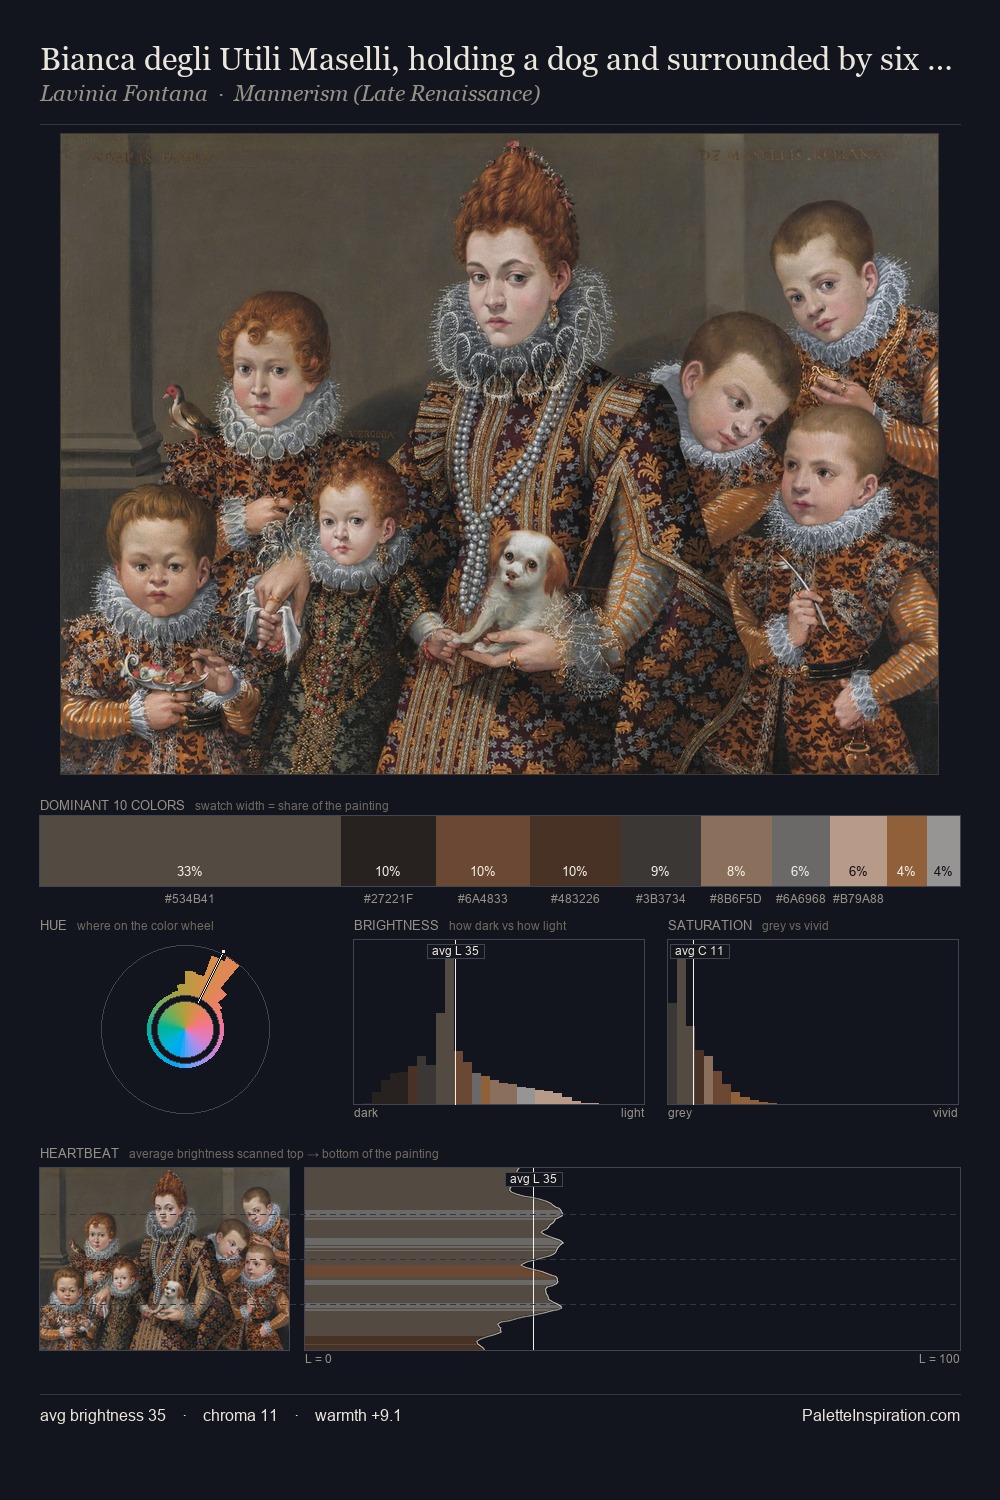Click the avg L 35 marker in the Heartbeat chart
This screenshot has width=1000, height=1500.
533,1179
